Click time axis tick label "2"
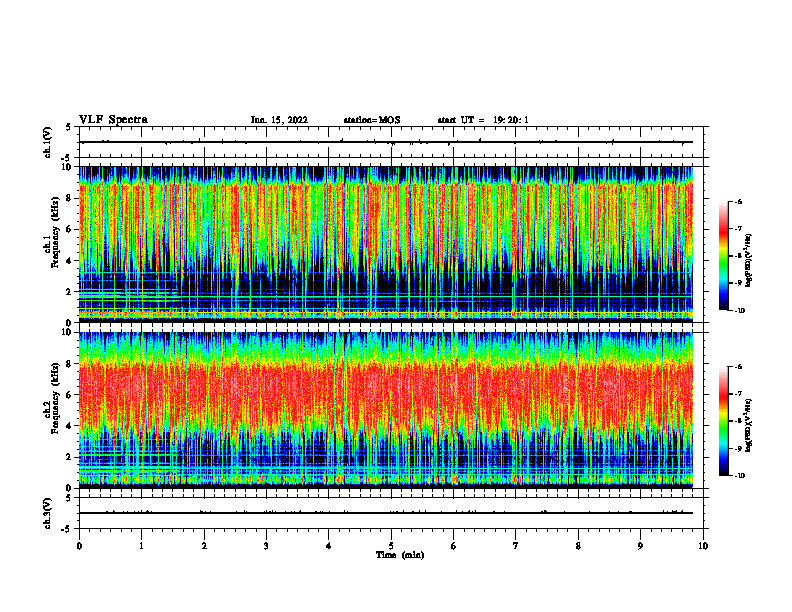This screenshot has height=612, width=792. click(x=204, y=546)
